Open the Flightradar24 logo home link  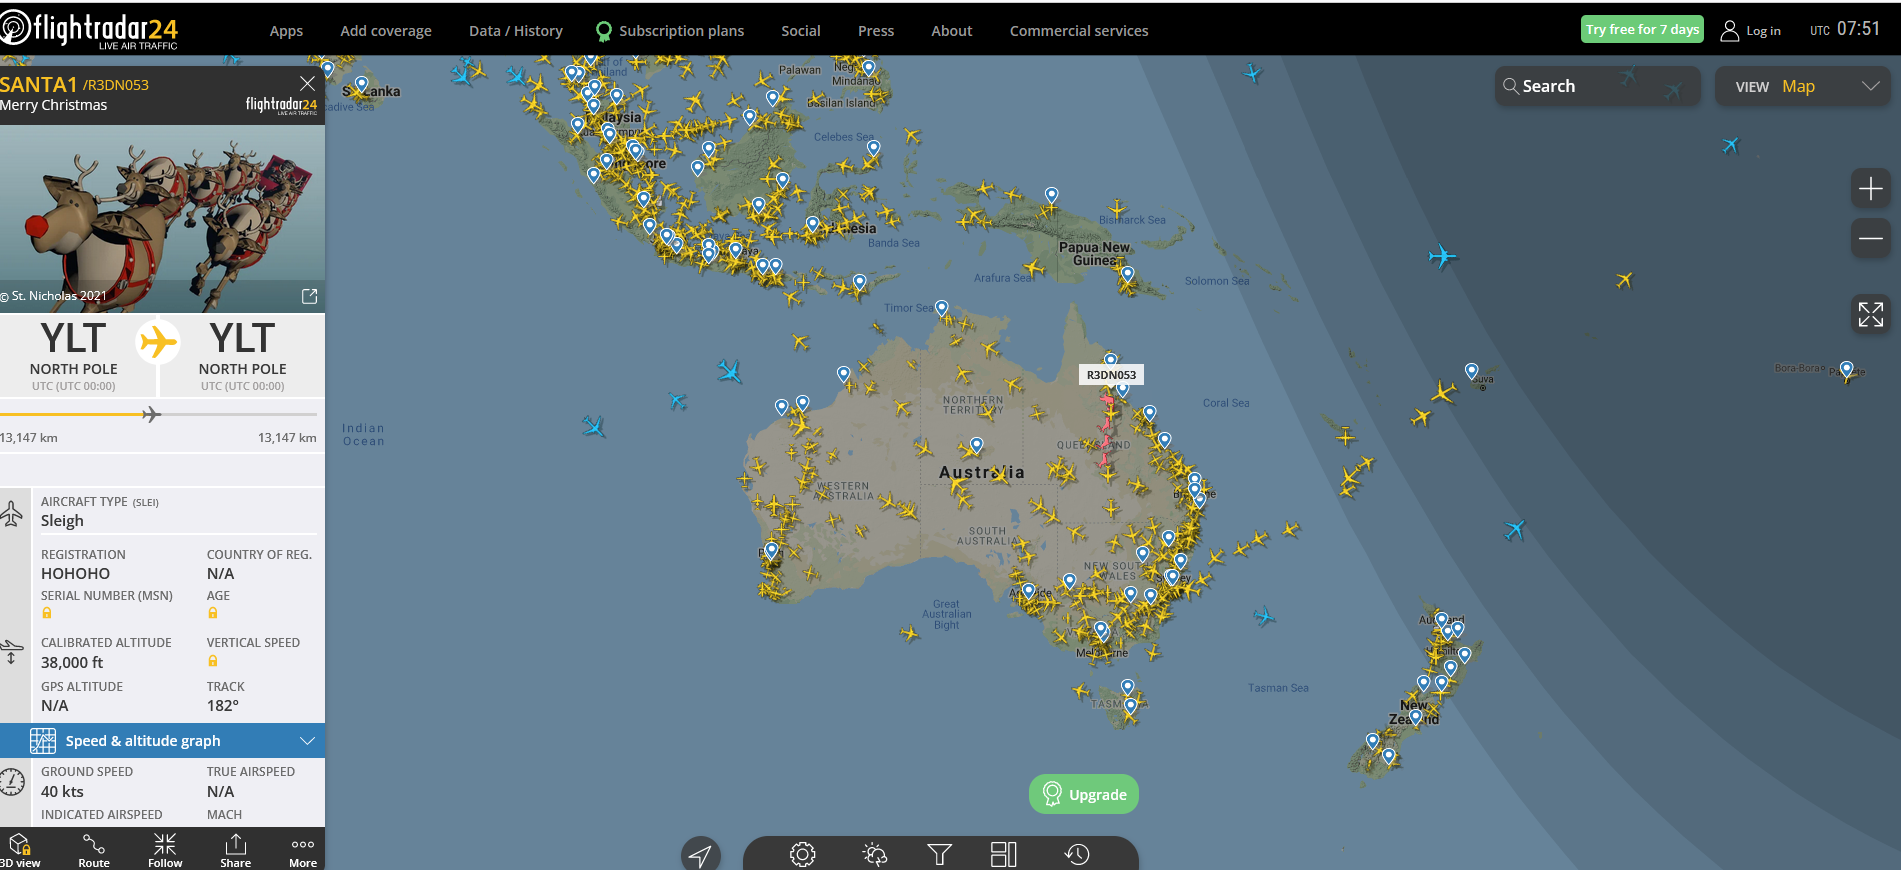point(90,28)
